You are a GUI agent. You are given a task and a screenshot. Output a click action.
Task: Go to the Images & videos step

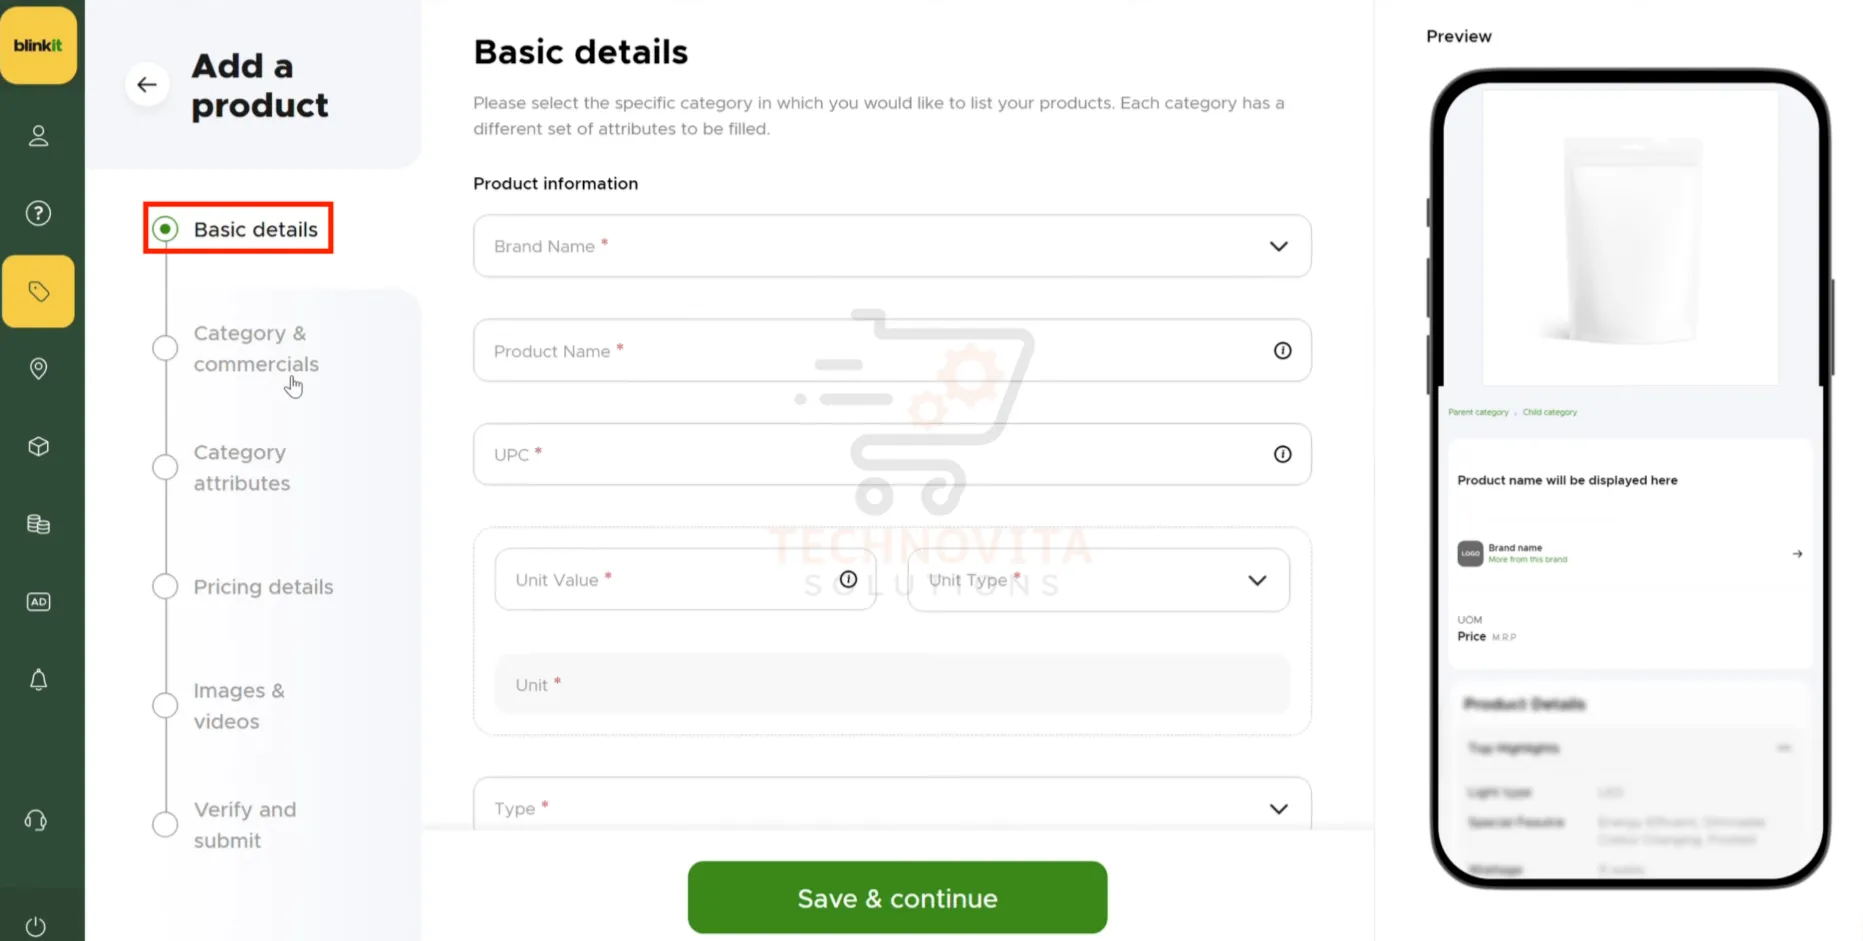coord(164,705)
